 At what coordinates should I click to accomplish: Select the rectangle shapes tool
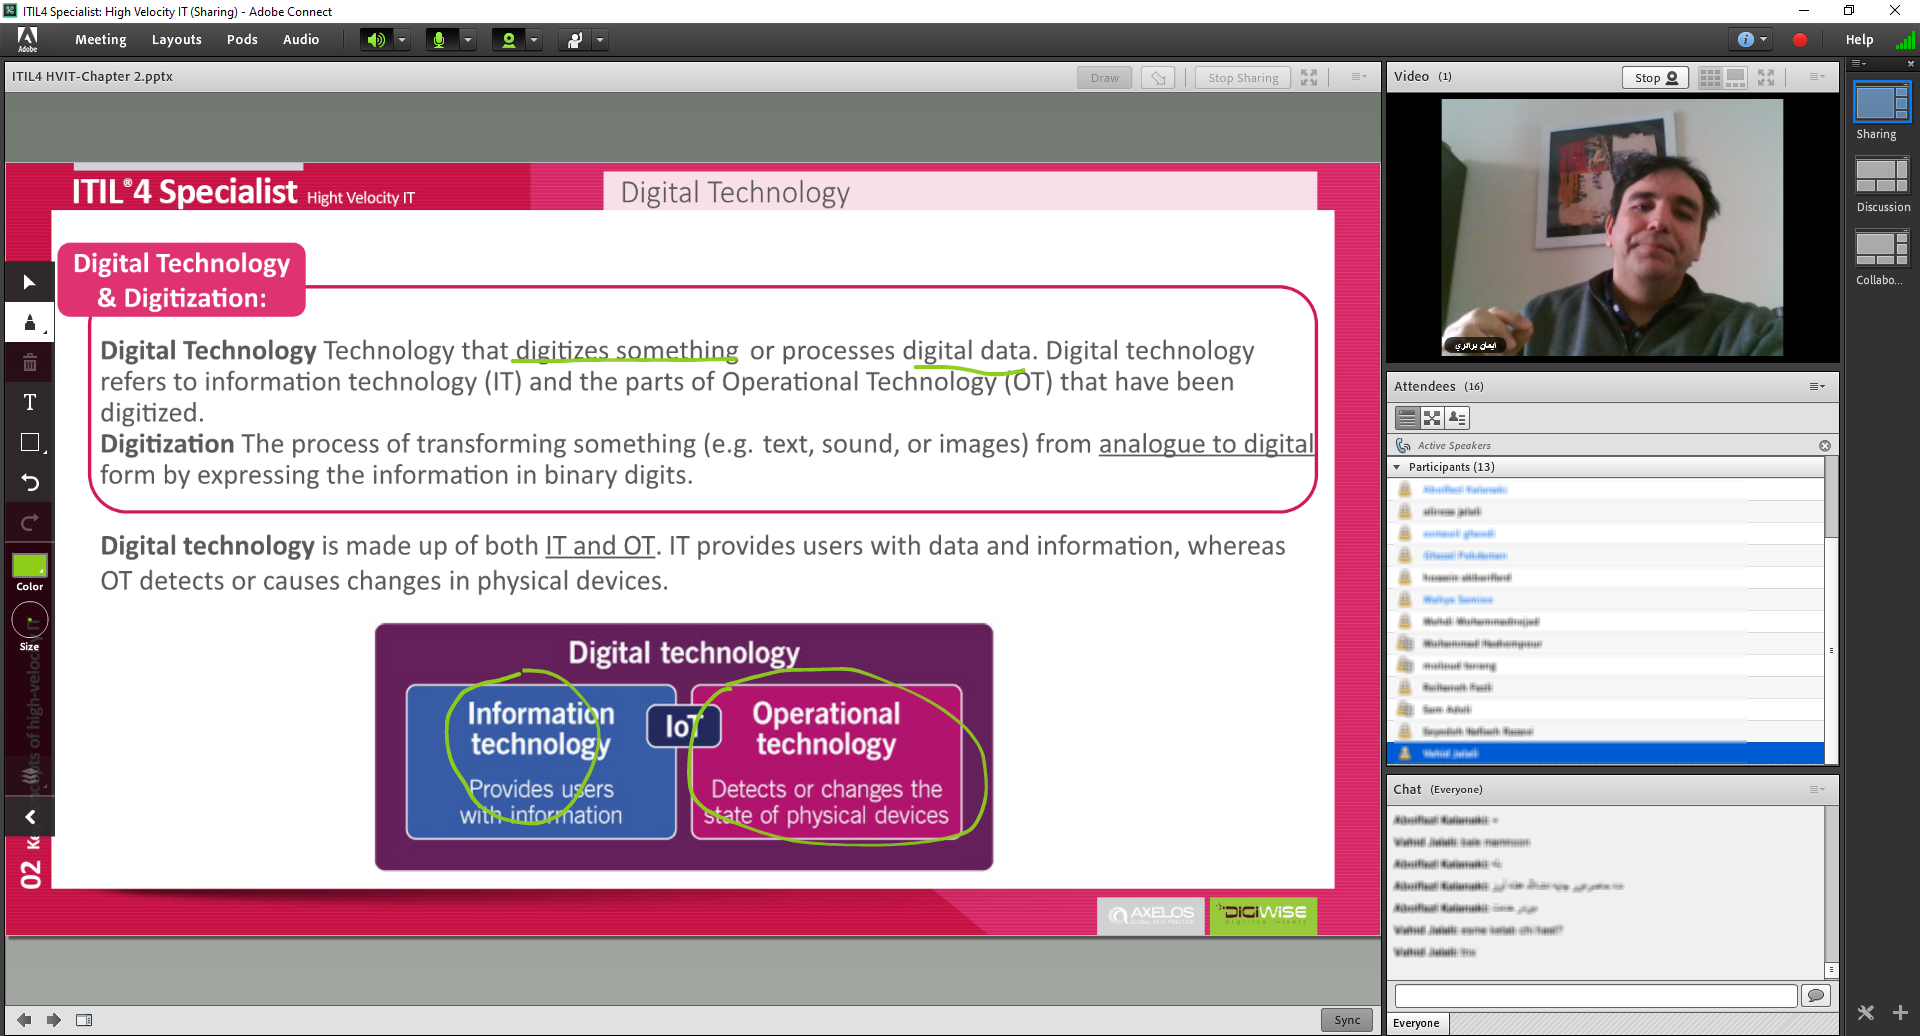[x=30, y=443]
